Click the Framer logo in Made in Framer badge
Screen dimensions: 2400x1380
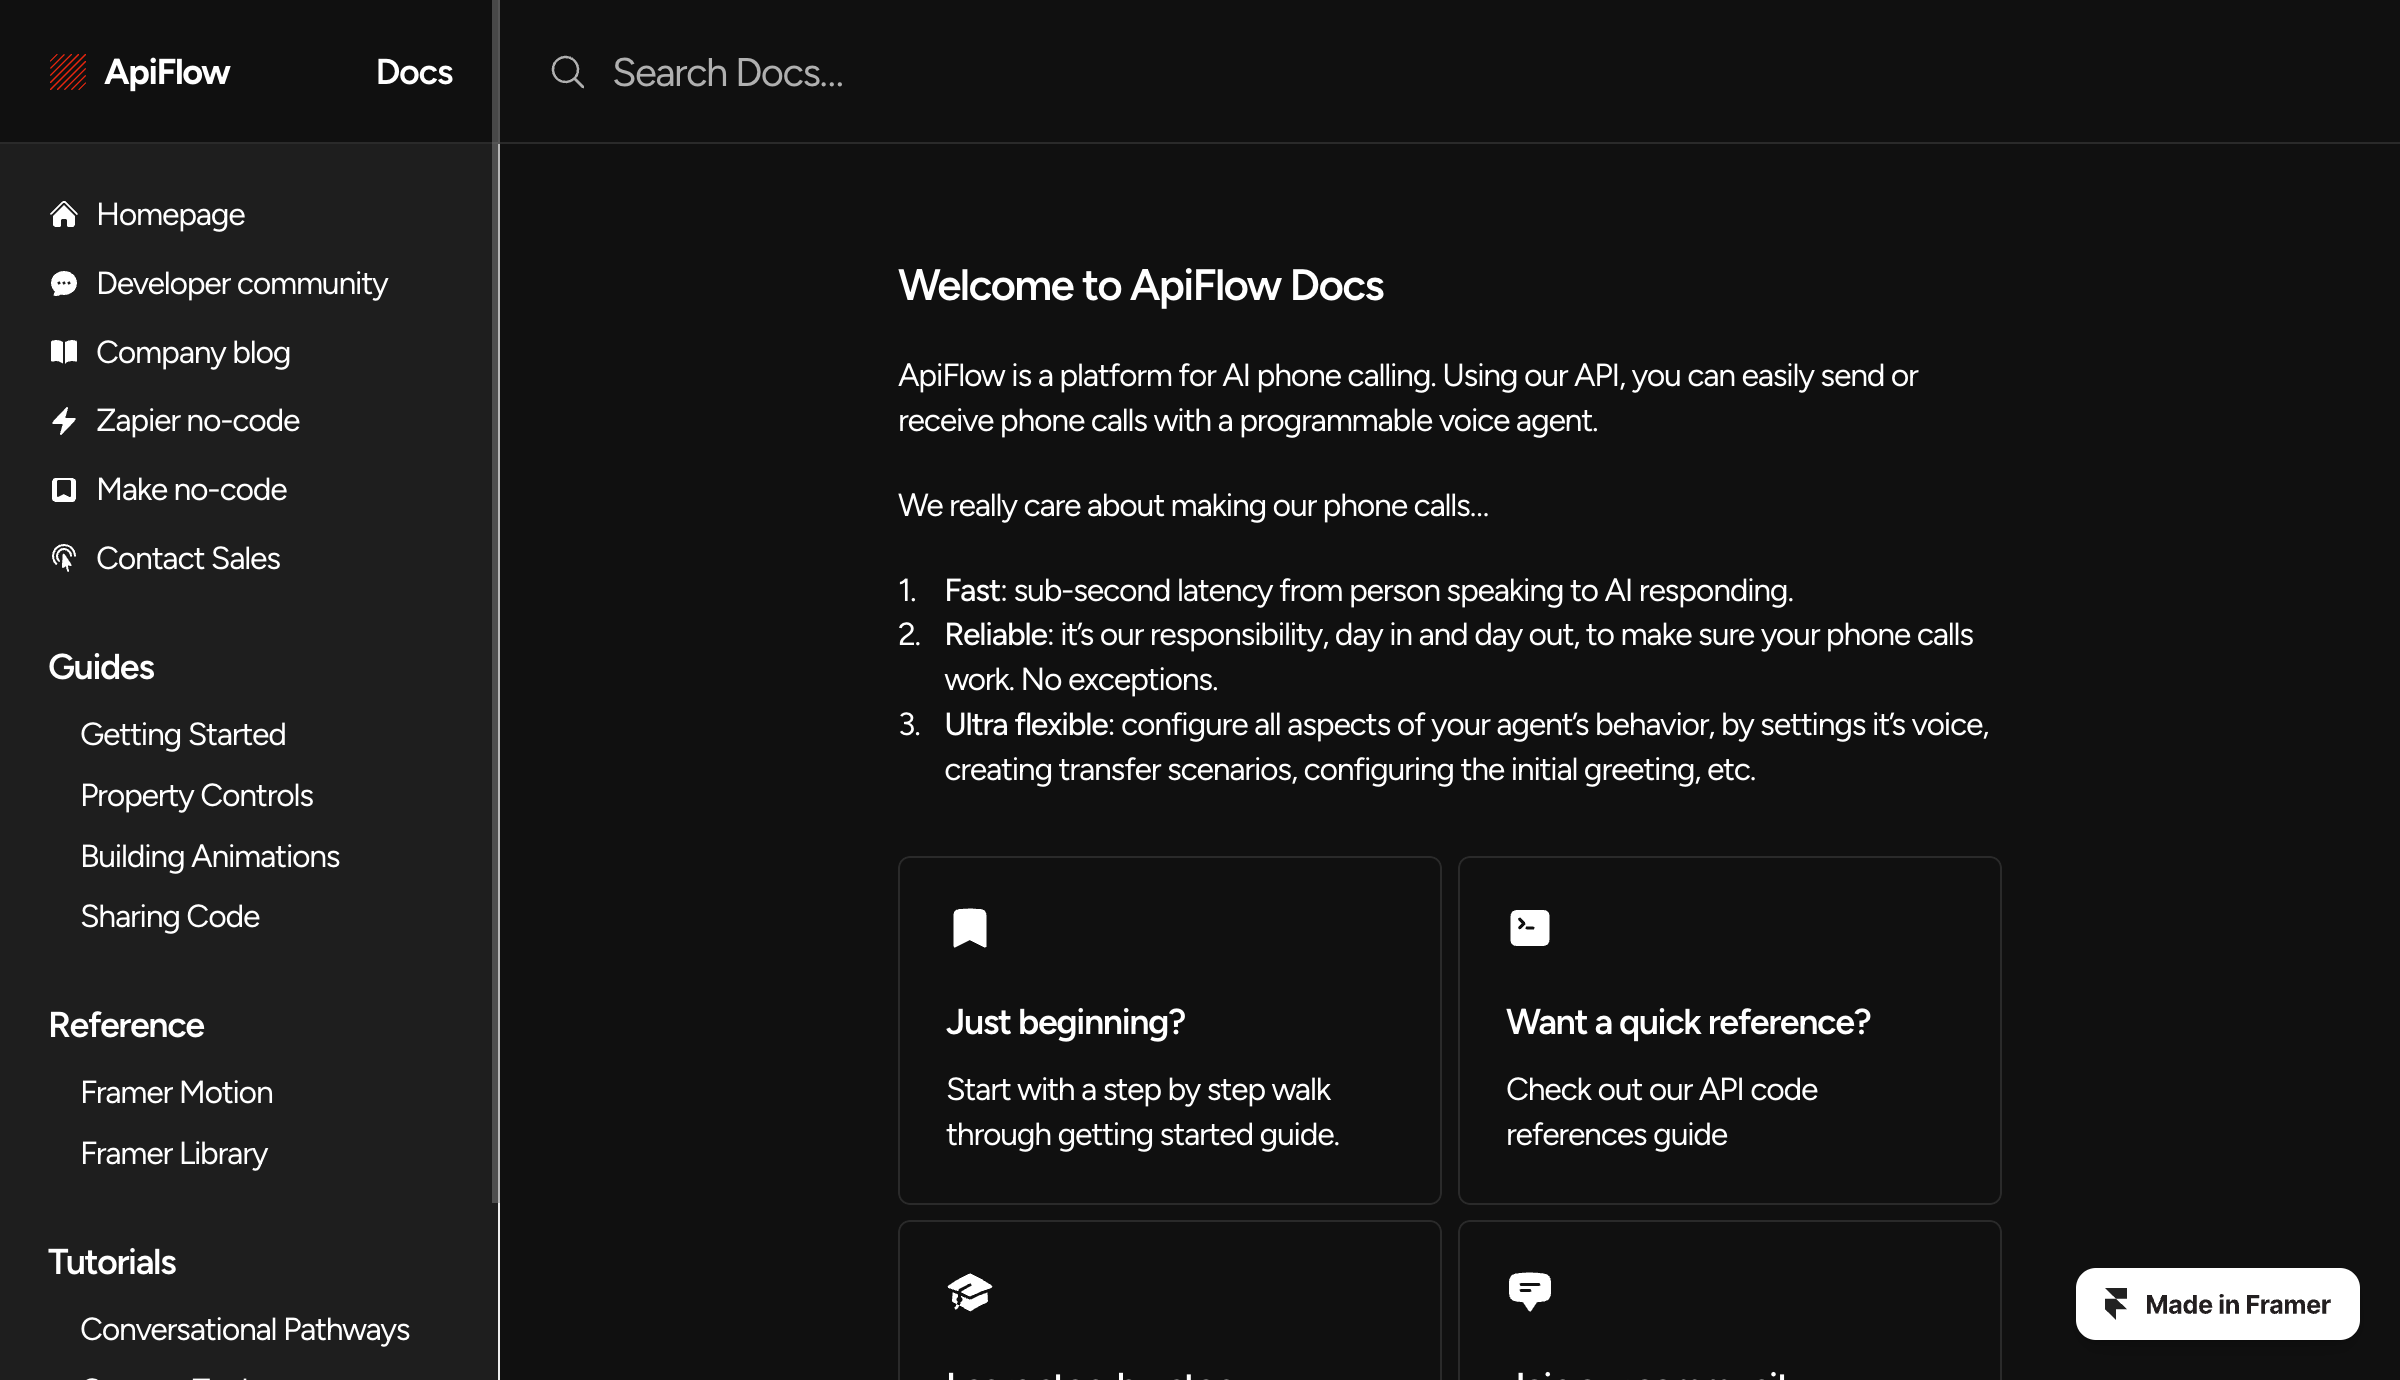[2116, 1304]
